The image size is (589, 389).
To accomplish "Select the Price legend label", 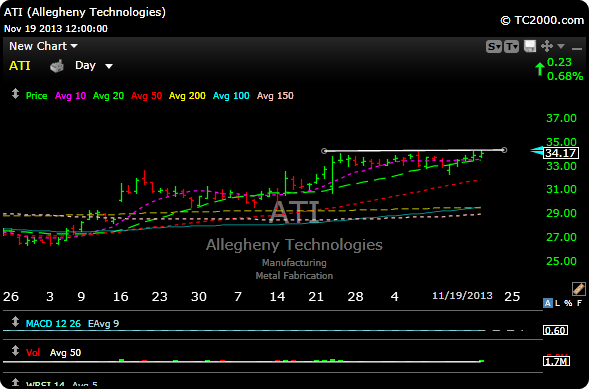I will [36, 96].
